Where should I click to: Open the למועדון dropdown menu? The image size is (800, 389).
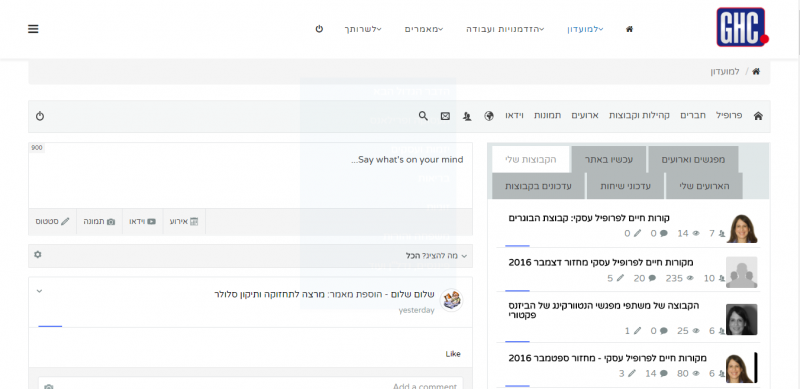pos(585,29)
